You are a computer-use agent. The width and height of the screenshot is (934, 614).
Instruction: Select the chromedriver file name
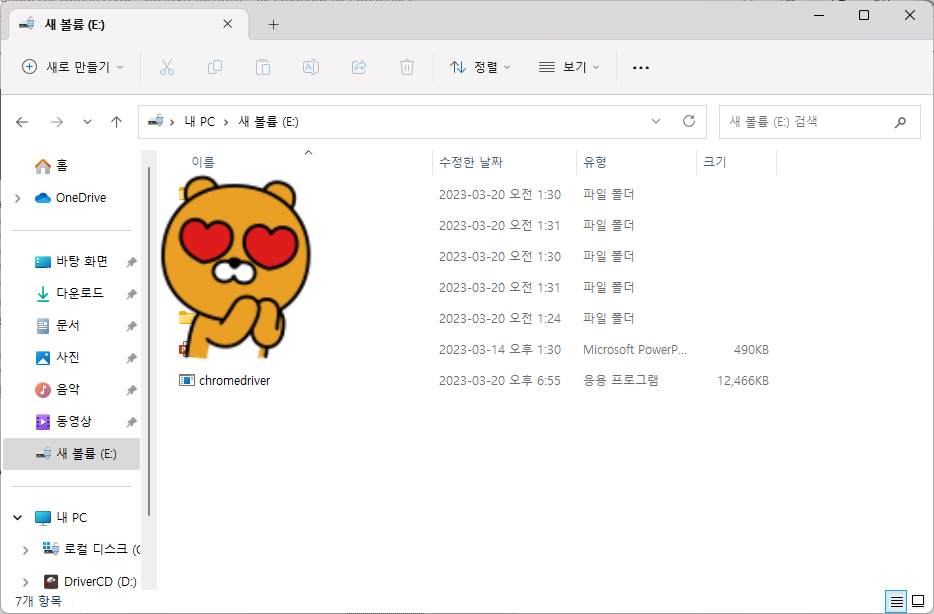click(x=235, y=381)
